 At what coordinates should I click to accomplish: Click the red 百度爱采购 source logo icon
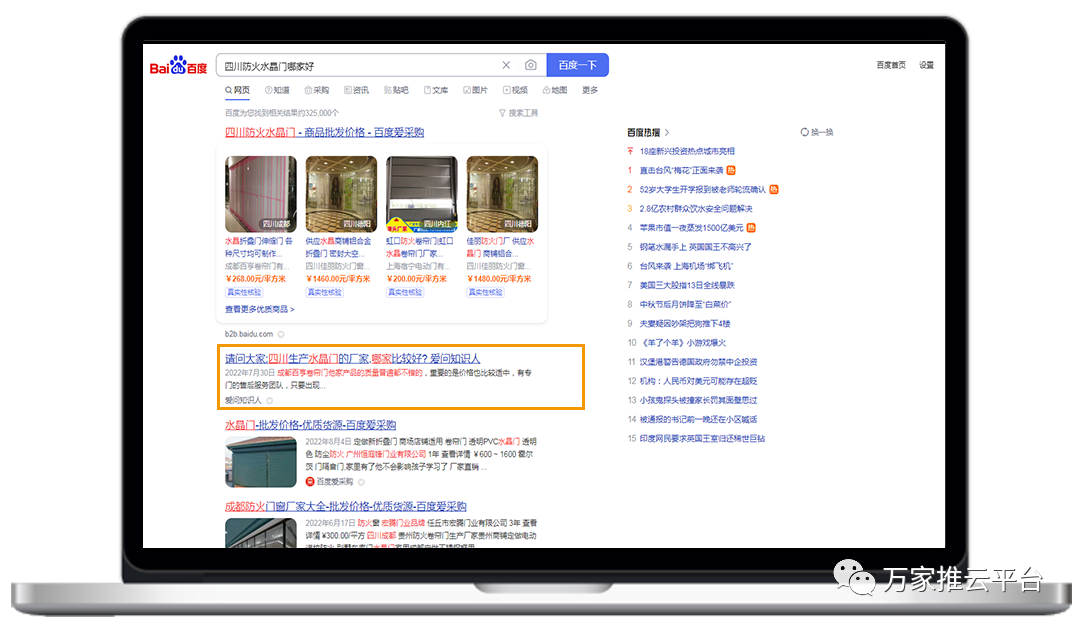310,481
